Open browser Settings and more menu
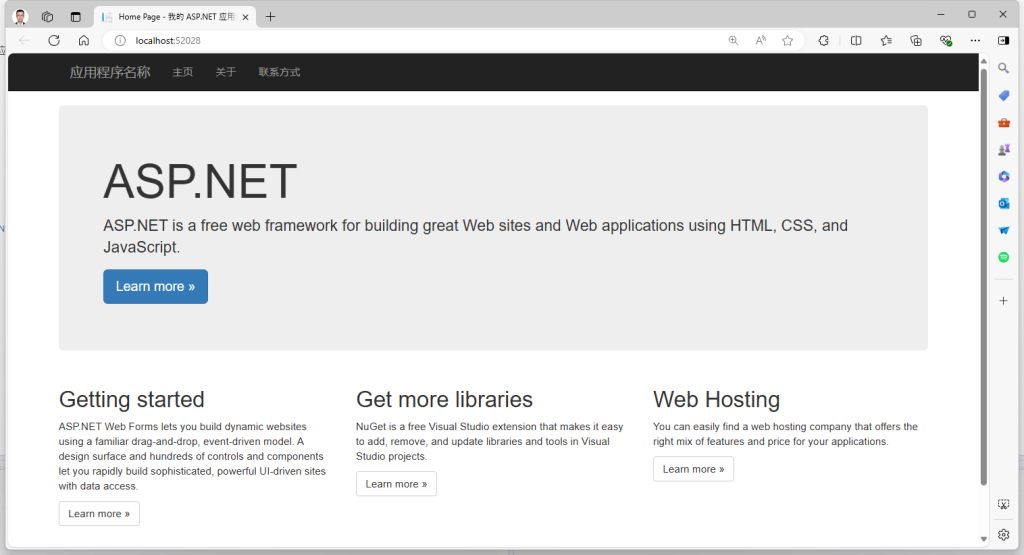 click(975, 41)
